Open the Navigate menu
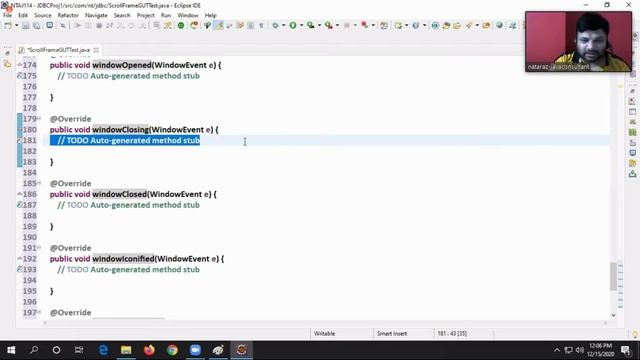 (x=96, y=15)
